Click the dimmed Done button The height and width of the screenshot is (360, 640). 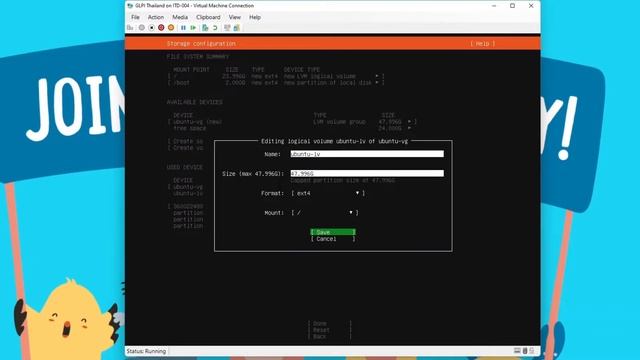click(329, 323)
